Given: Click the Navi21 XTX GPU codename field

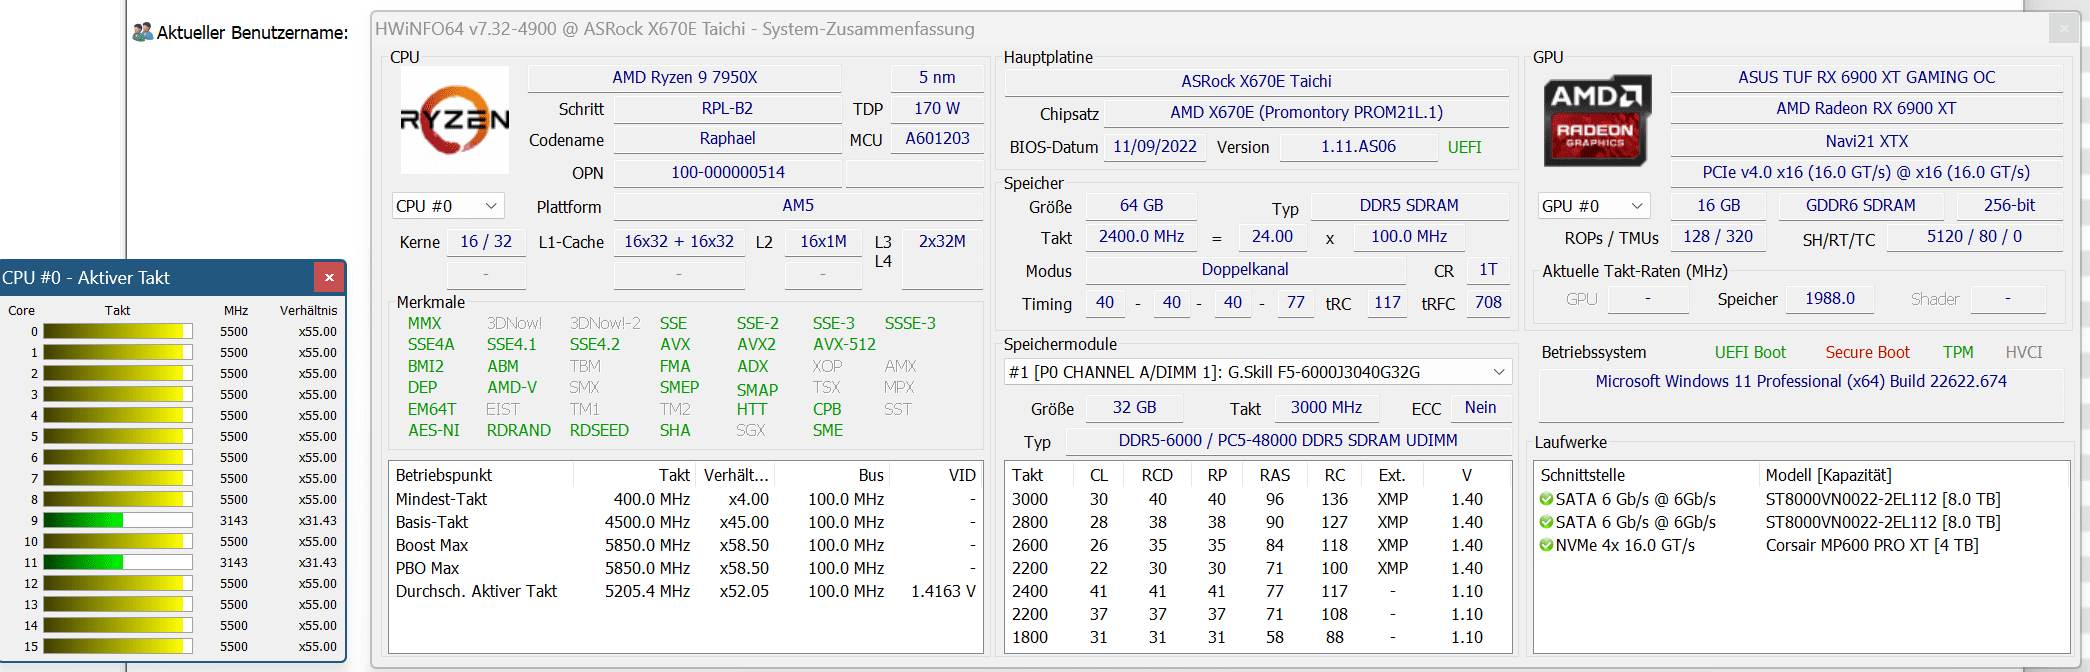Looking at the screenshot, I should [1866, 141].
